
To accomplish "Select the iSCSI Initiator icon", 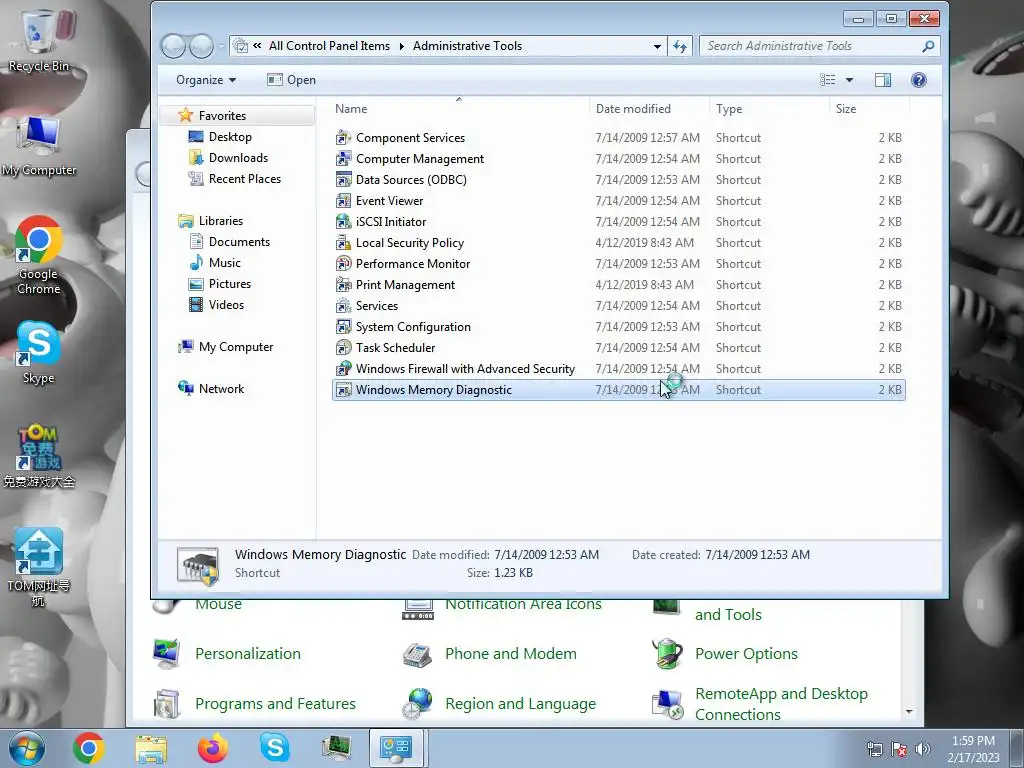I will 344,221.
